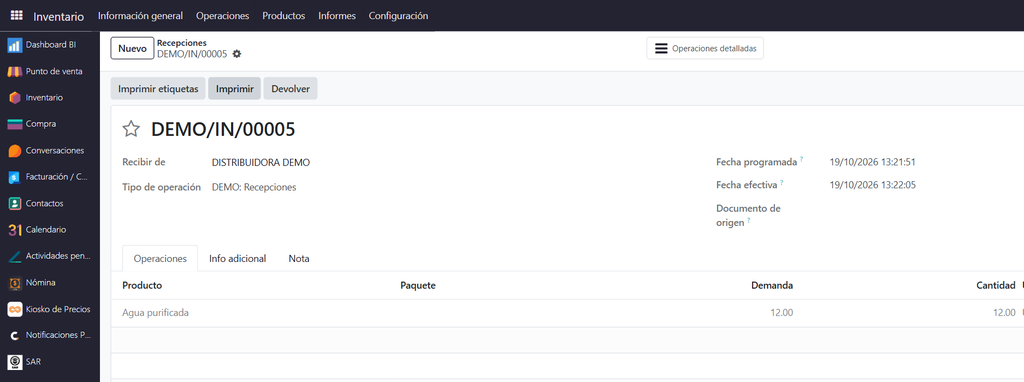1024x382 pixels.
Task: Click hamburger icon of Operaciones detalladas
Action: coord(661,48)
